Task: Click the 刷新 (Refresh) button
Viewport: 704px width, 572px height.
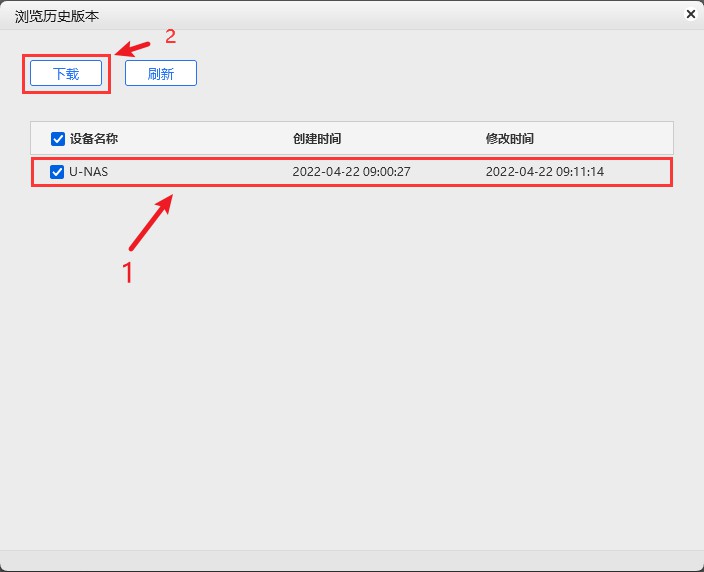Action: point(160,74)
